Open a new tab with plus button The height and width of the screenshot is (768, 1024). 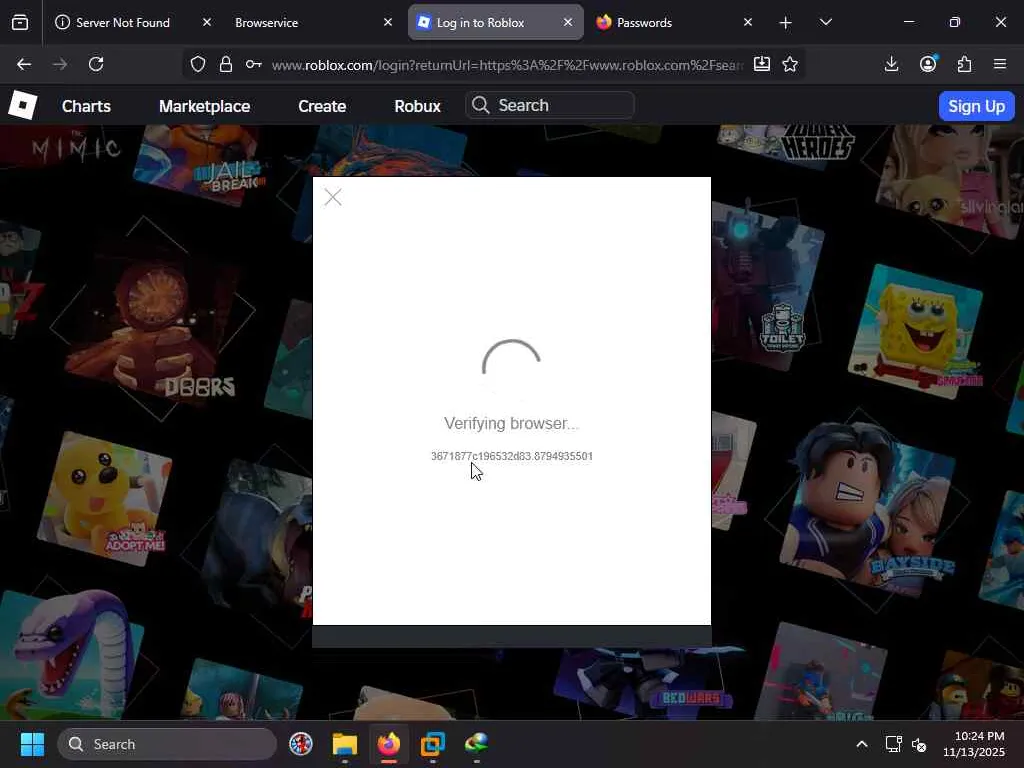pyautogui.click(x=786, y=23)
